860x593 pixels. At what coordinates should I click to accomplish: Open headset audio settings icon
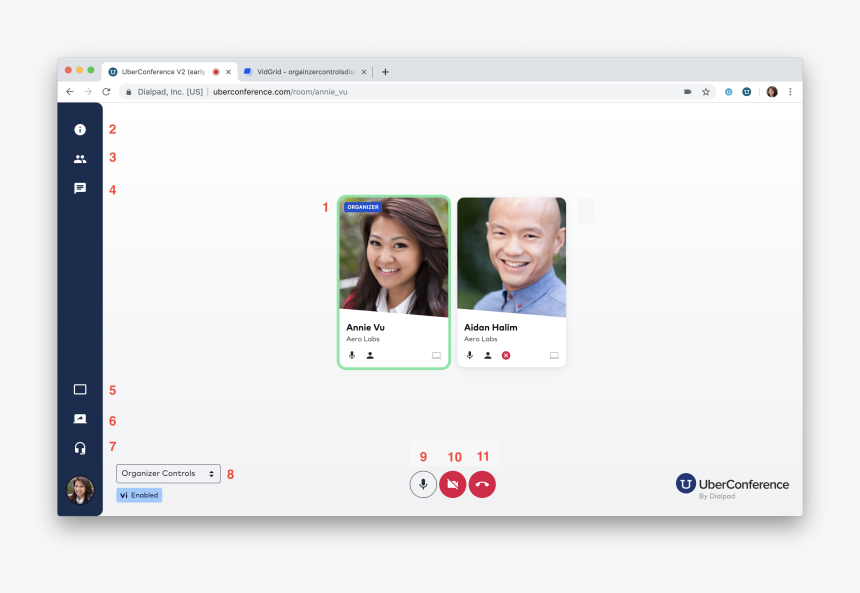click(80, 449)
